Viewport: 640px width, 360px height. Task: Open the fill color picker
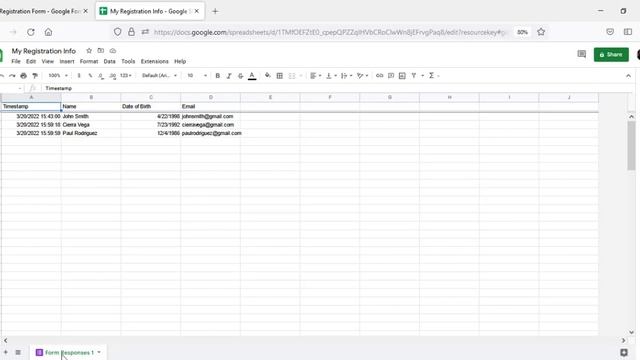pyautogui.click(x=268, y=76)
